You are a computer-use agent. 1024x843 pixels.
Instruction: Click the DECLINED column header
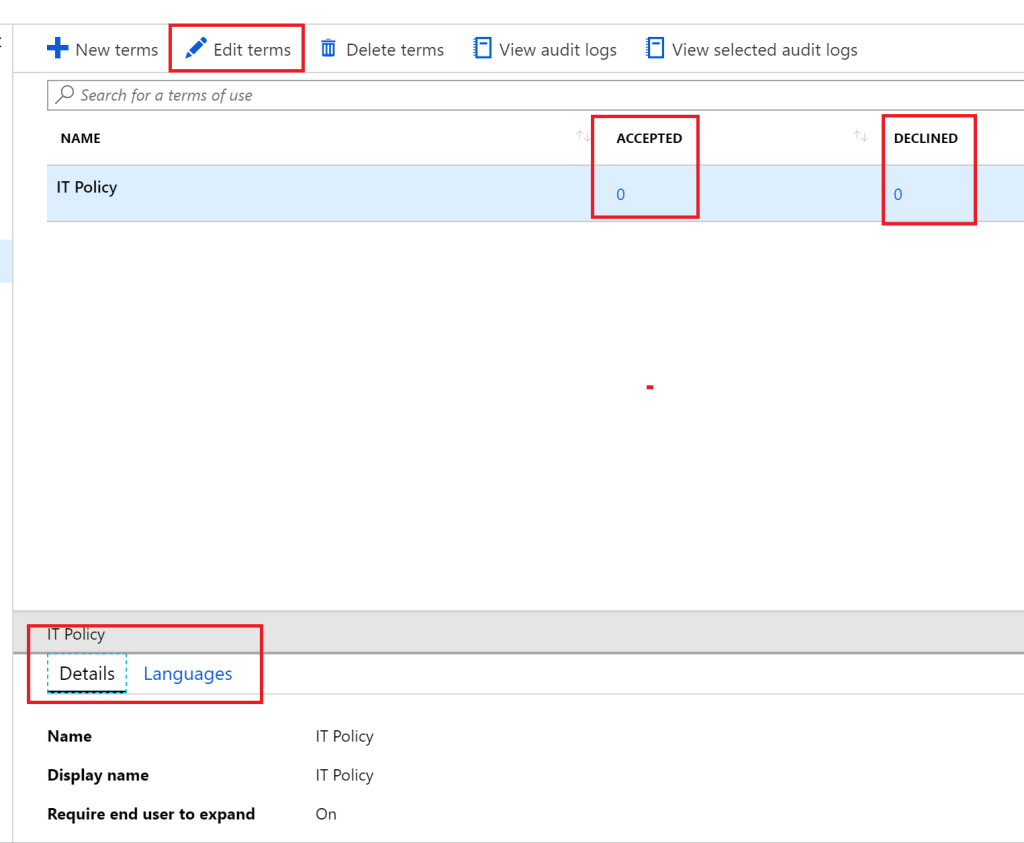(928, 137)
